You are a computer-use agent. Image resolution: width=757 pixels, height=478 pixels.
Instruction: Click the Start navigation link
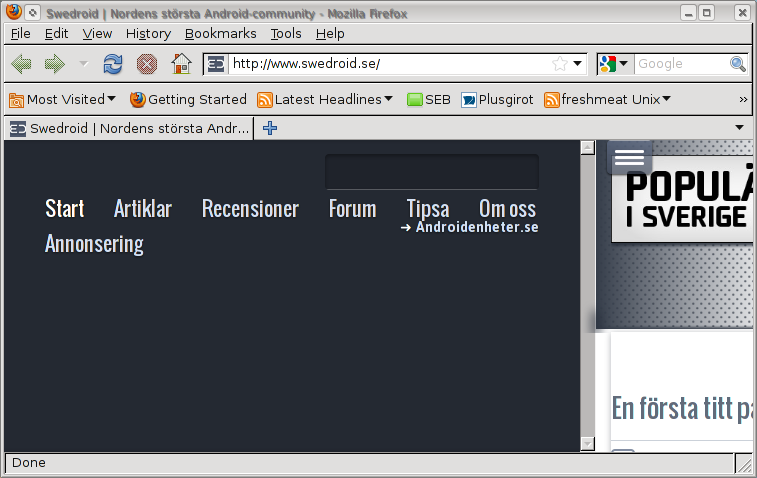pyautogui.click(x=65, y=209)
